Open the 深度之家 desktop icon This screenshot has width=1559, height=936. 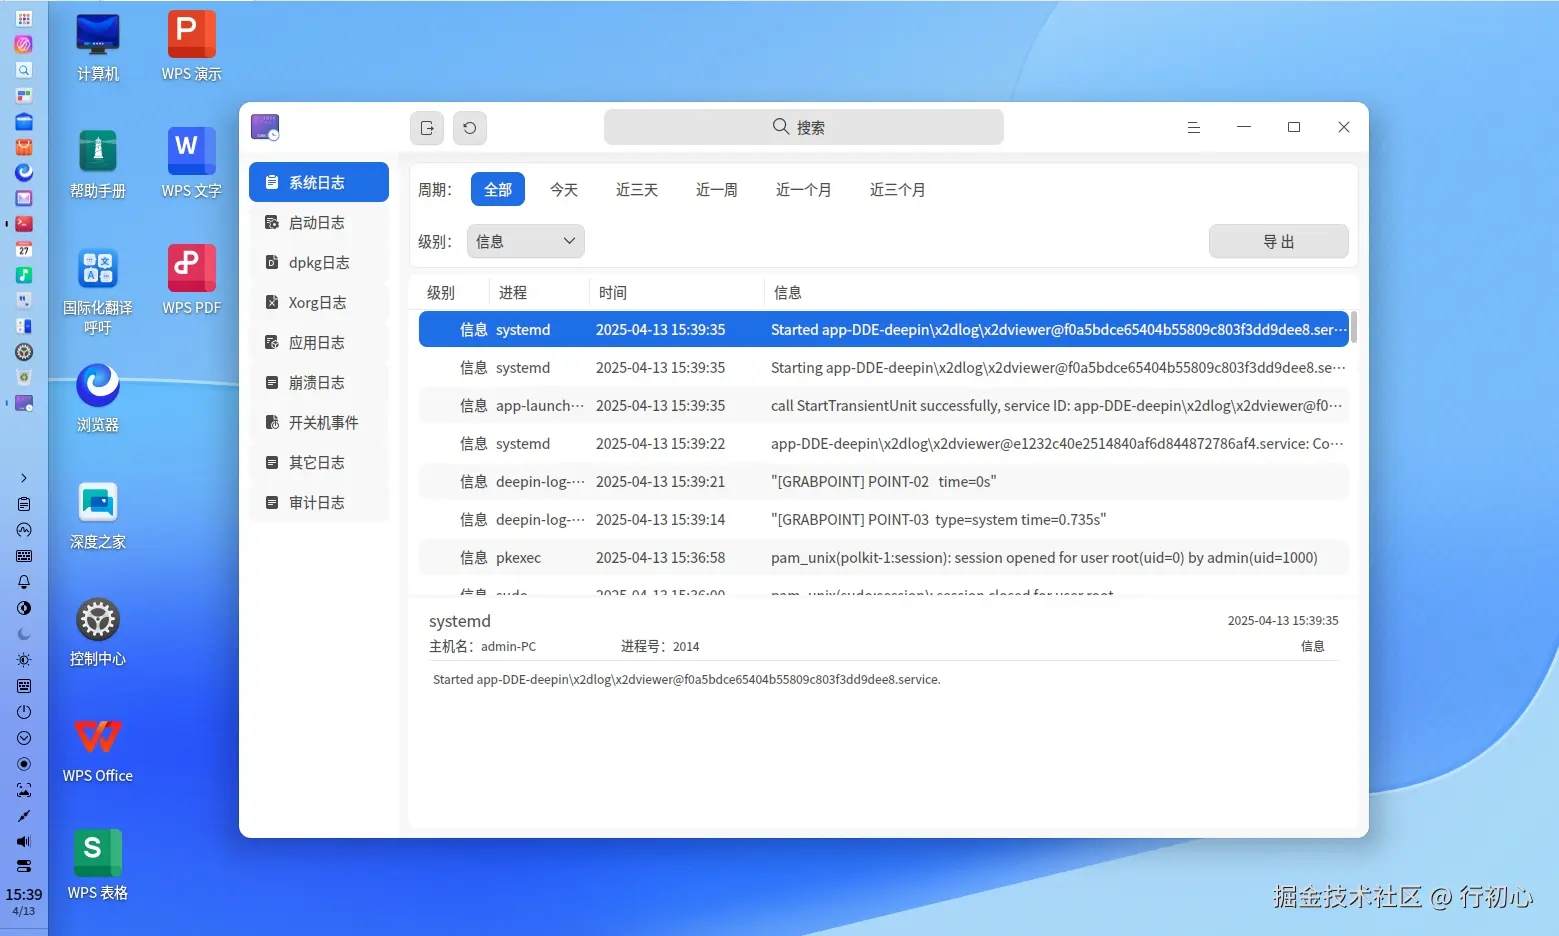(x=98, y=515)
